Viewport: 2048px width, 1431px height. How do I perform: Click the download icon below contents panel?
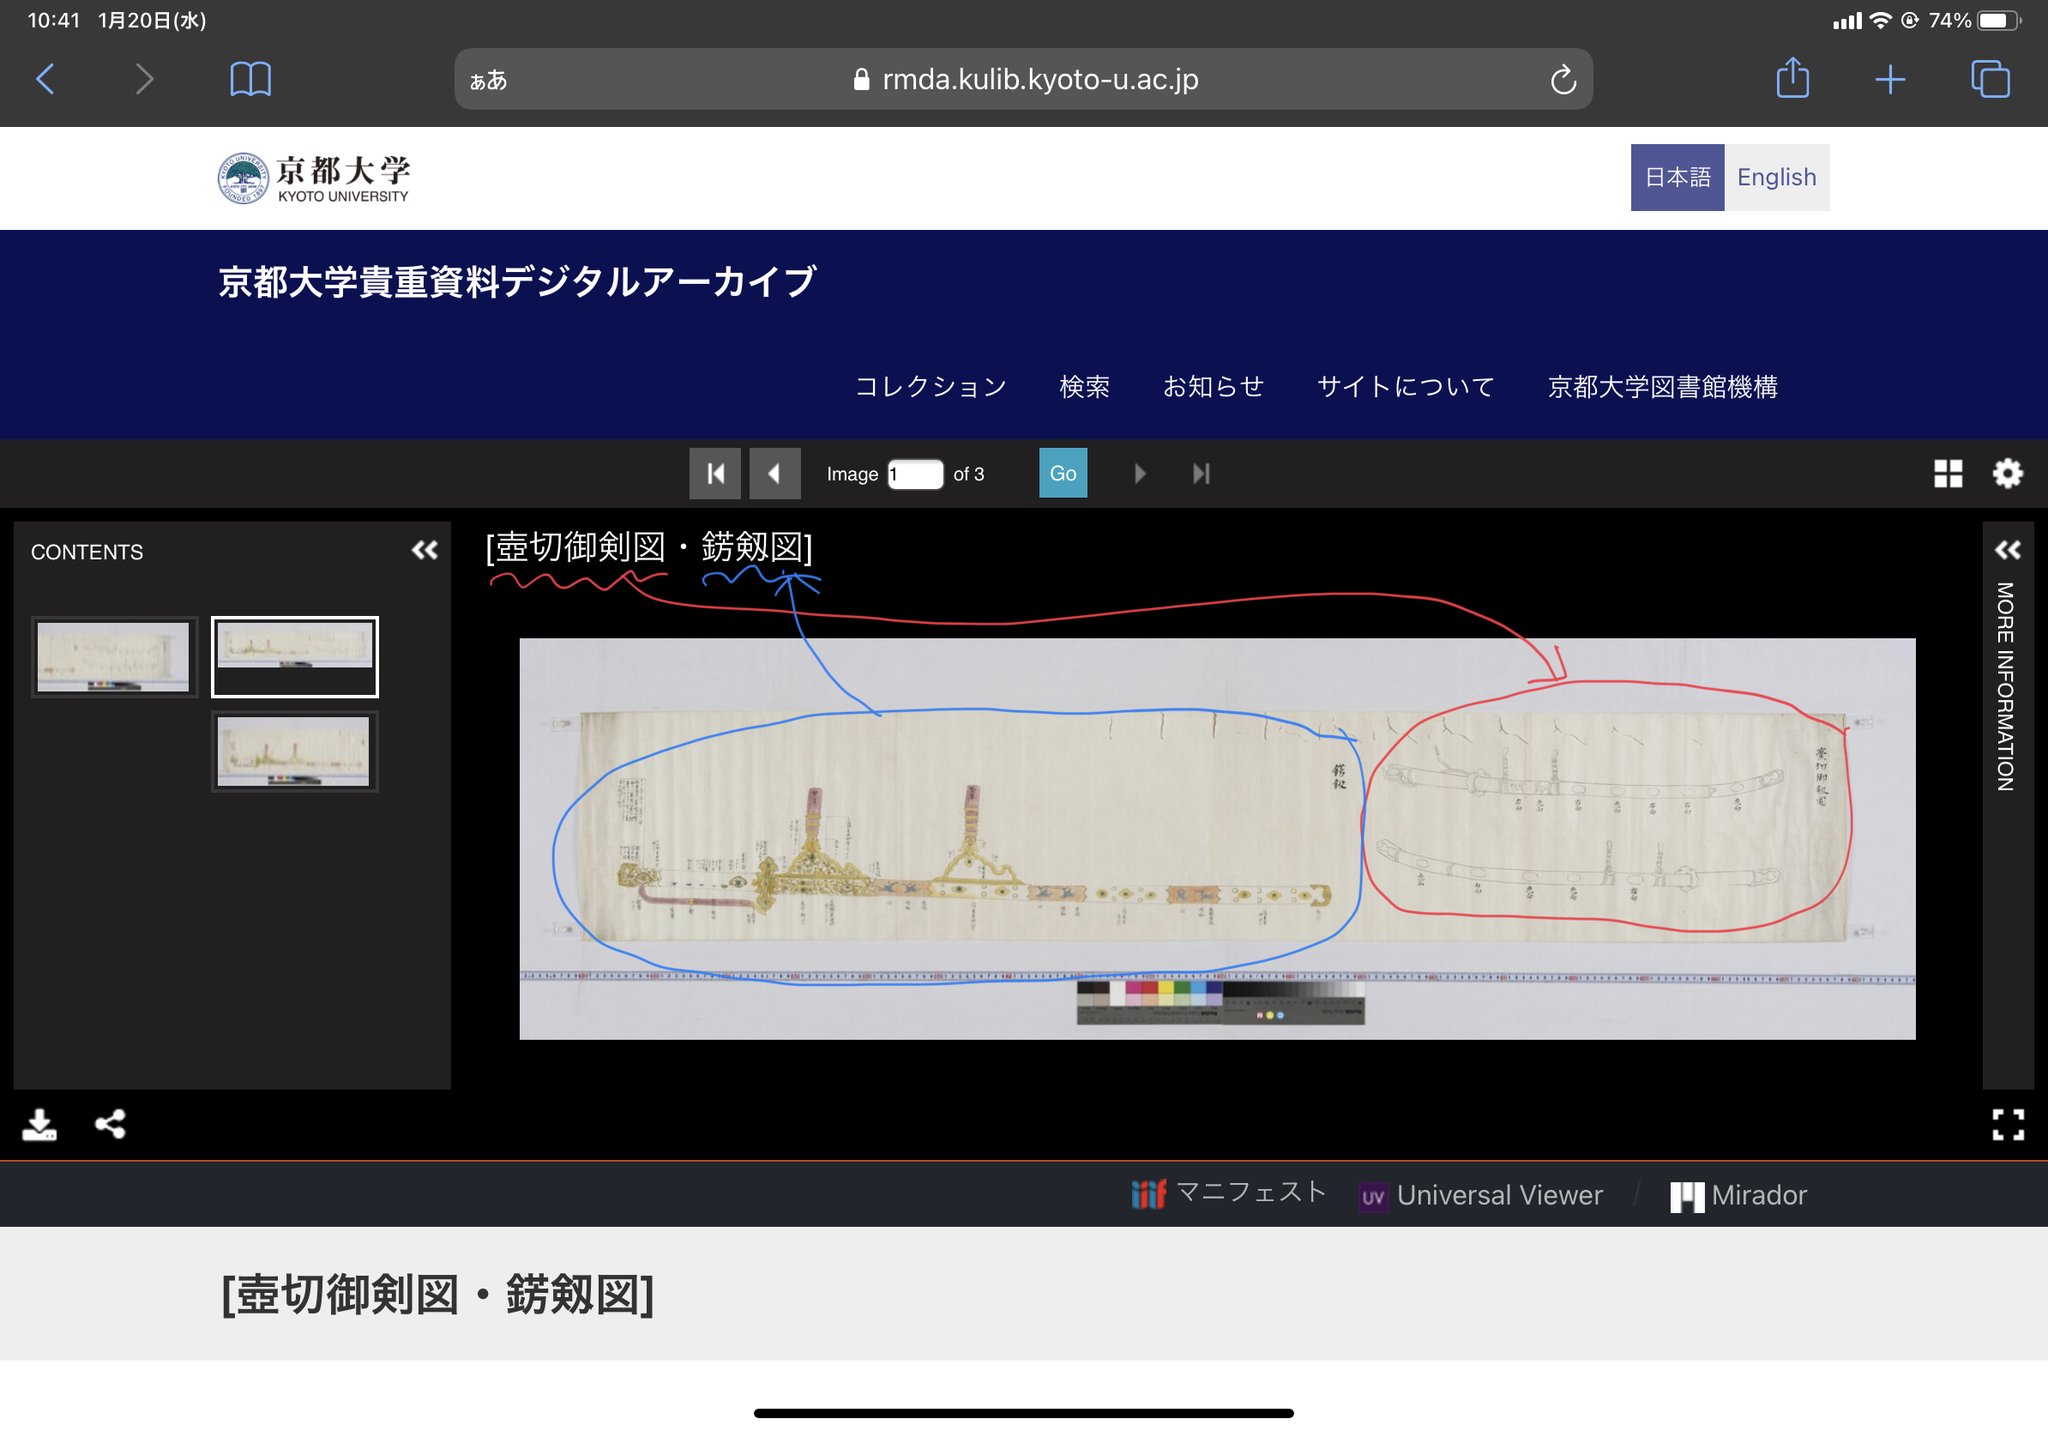39,1124
